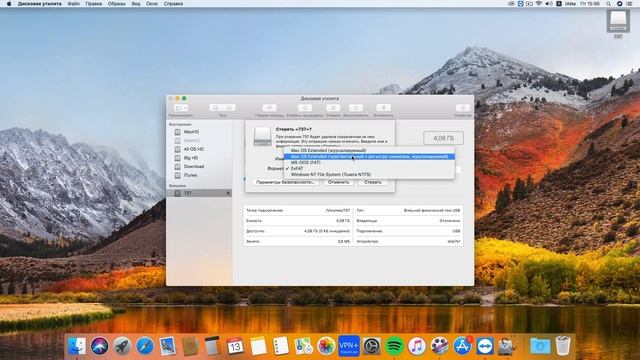Open Security Options button in erase dialog
The width and height of the screenshot is (640, 360).
[285, 182]
